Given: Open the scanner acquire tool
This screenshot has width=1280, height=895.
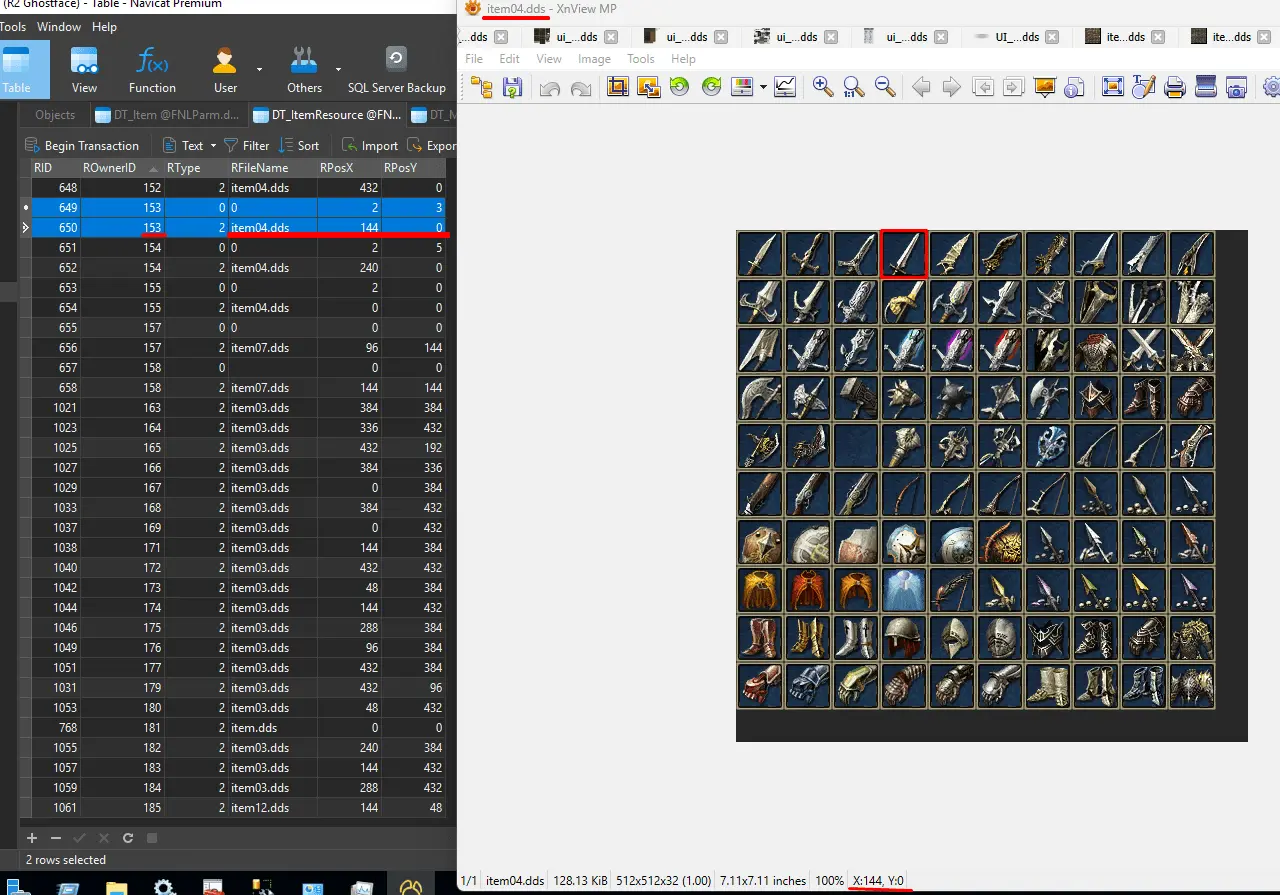Looking at the screenshot, I should tap(1206, 87).
